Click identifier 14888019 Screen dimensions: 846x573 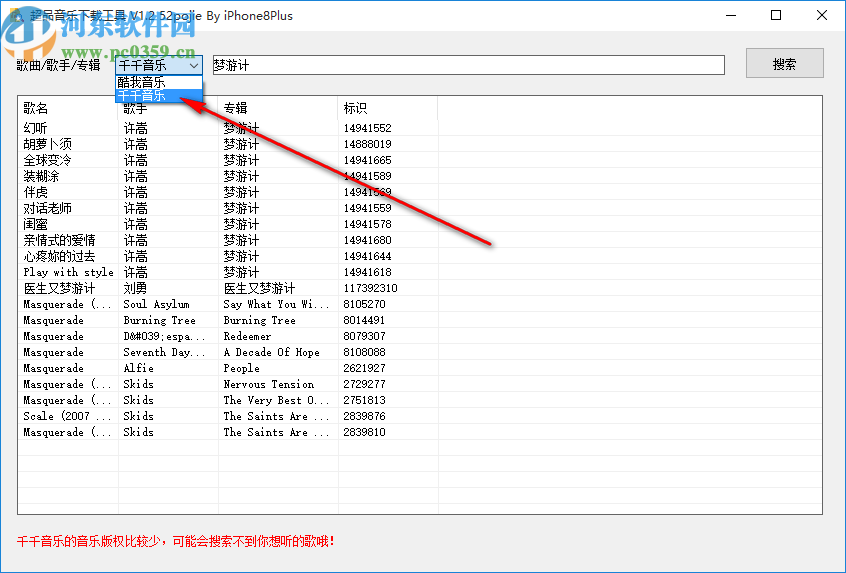coord(367,144)
